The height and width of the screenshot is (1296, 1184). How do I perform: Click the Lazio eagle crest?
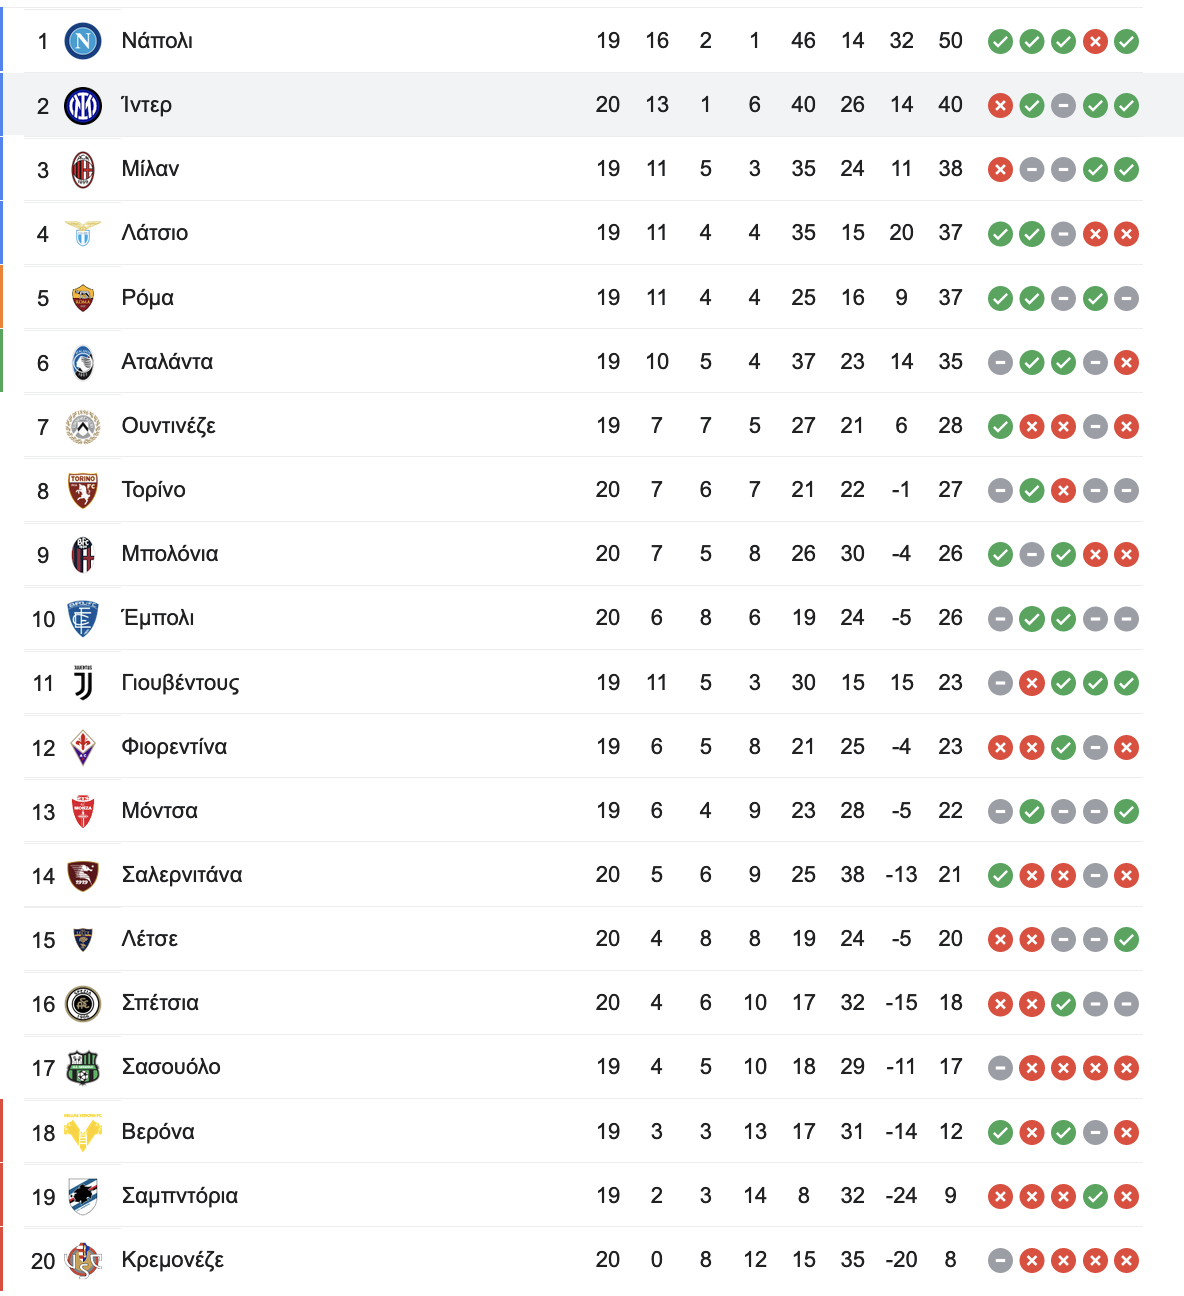pos(83,233)
